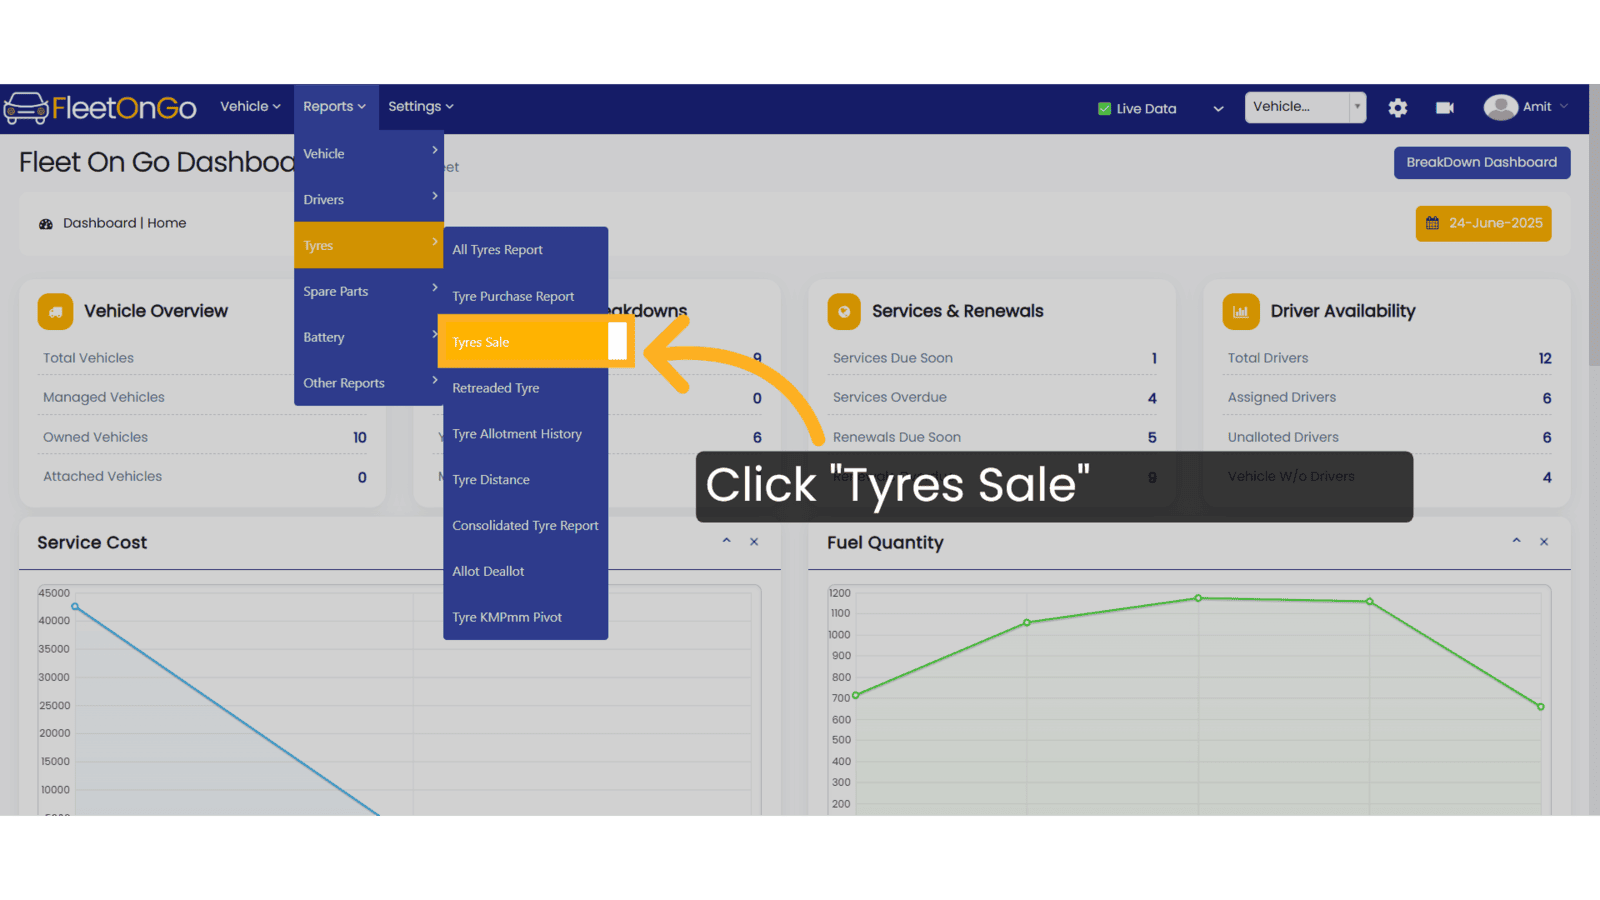This screenshot has width=1600, height=900.
Task: Open Tyre Distance report
Action: click(x=525, y=480)
